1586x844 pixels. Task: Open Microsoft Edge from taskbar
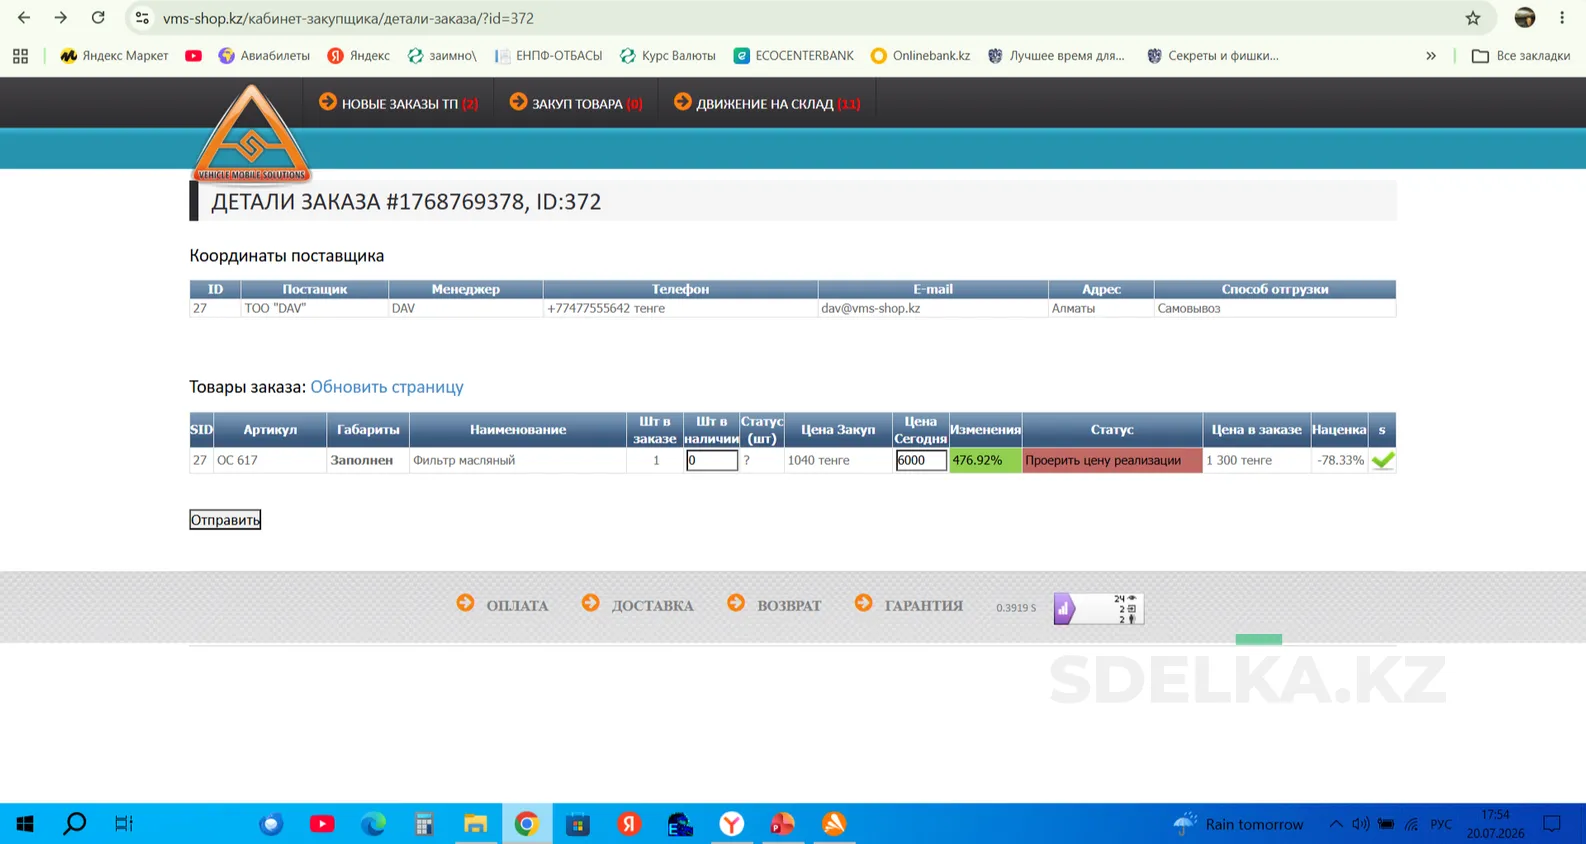373,824
